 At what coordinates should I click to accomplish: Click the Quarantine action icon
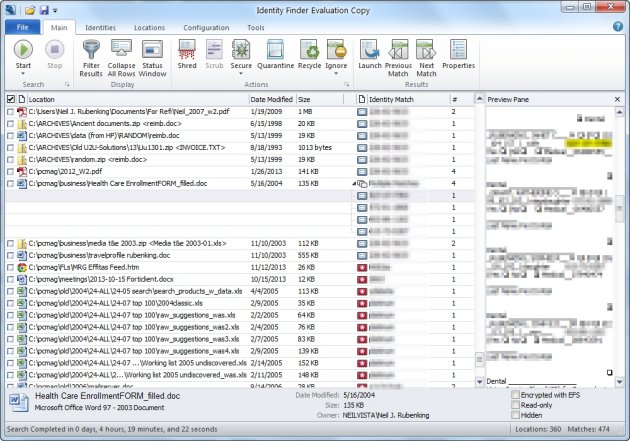coord(275,50)
